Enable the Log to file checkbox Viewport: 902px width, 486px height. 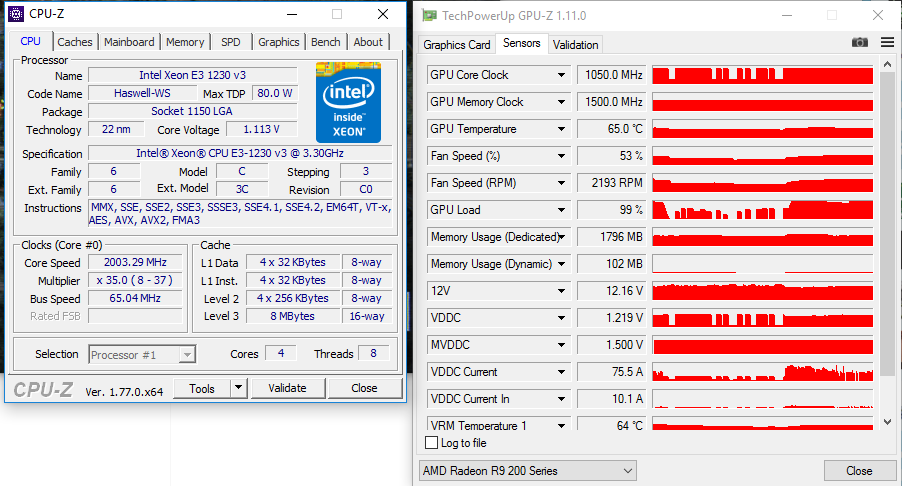(x=431, y=443)
